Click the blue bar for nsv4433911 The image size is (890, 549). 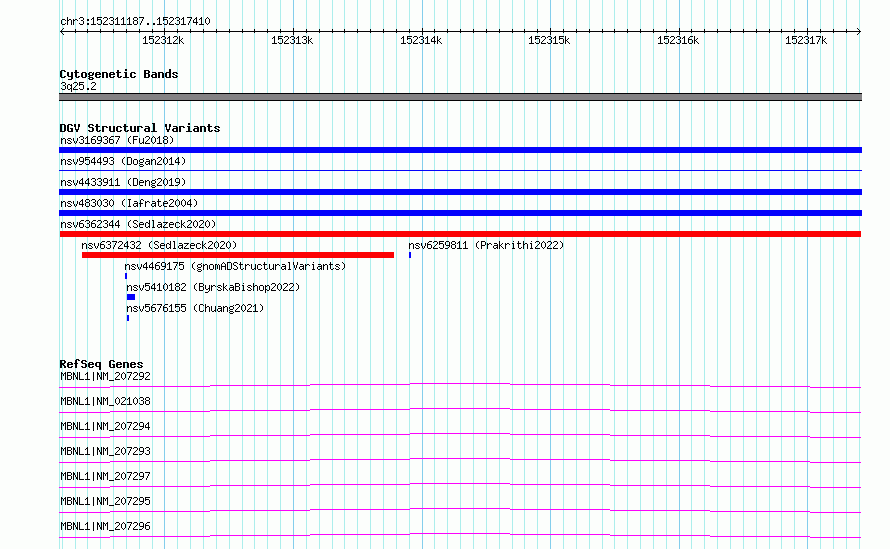coord(460,192)
